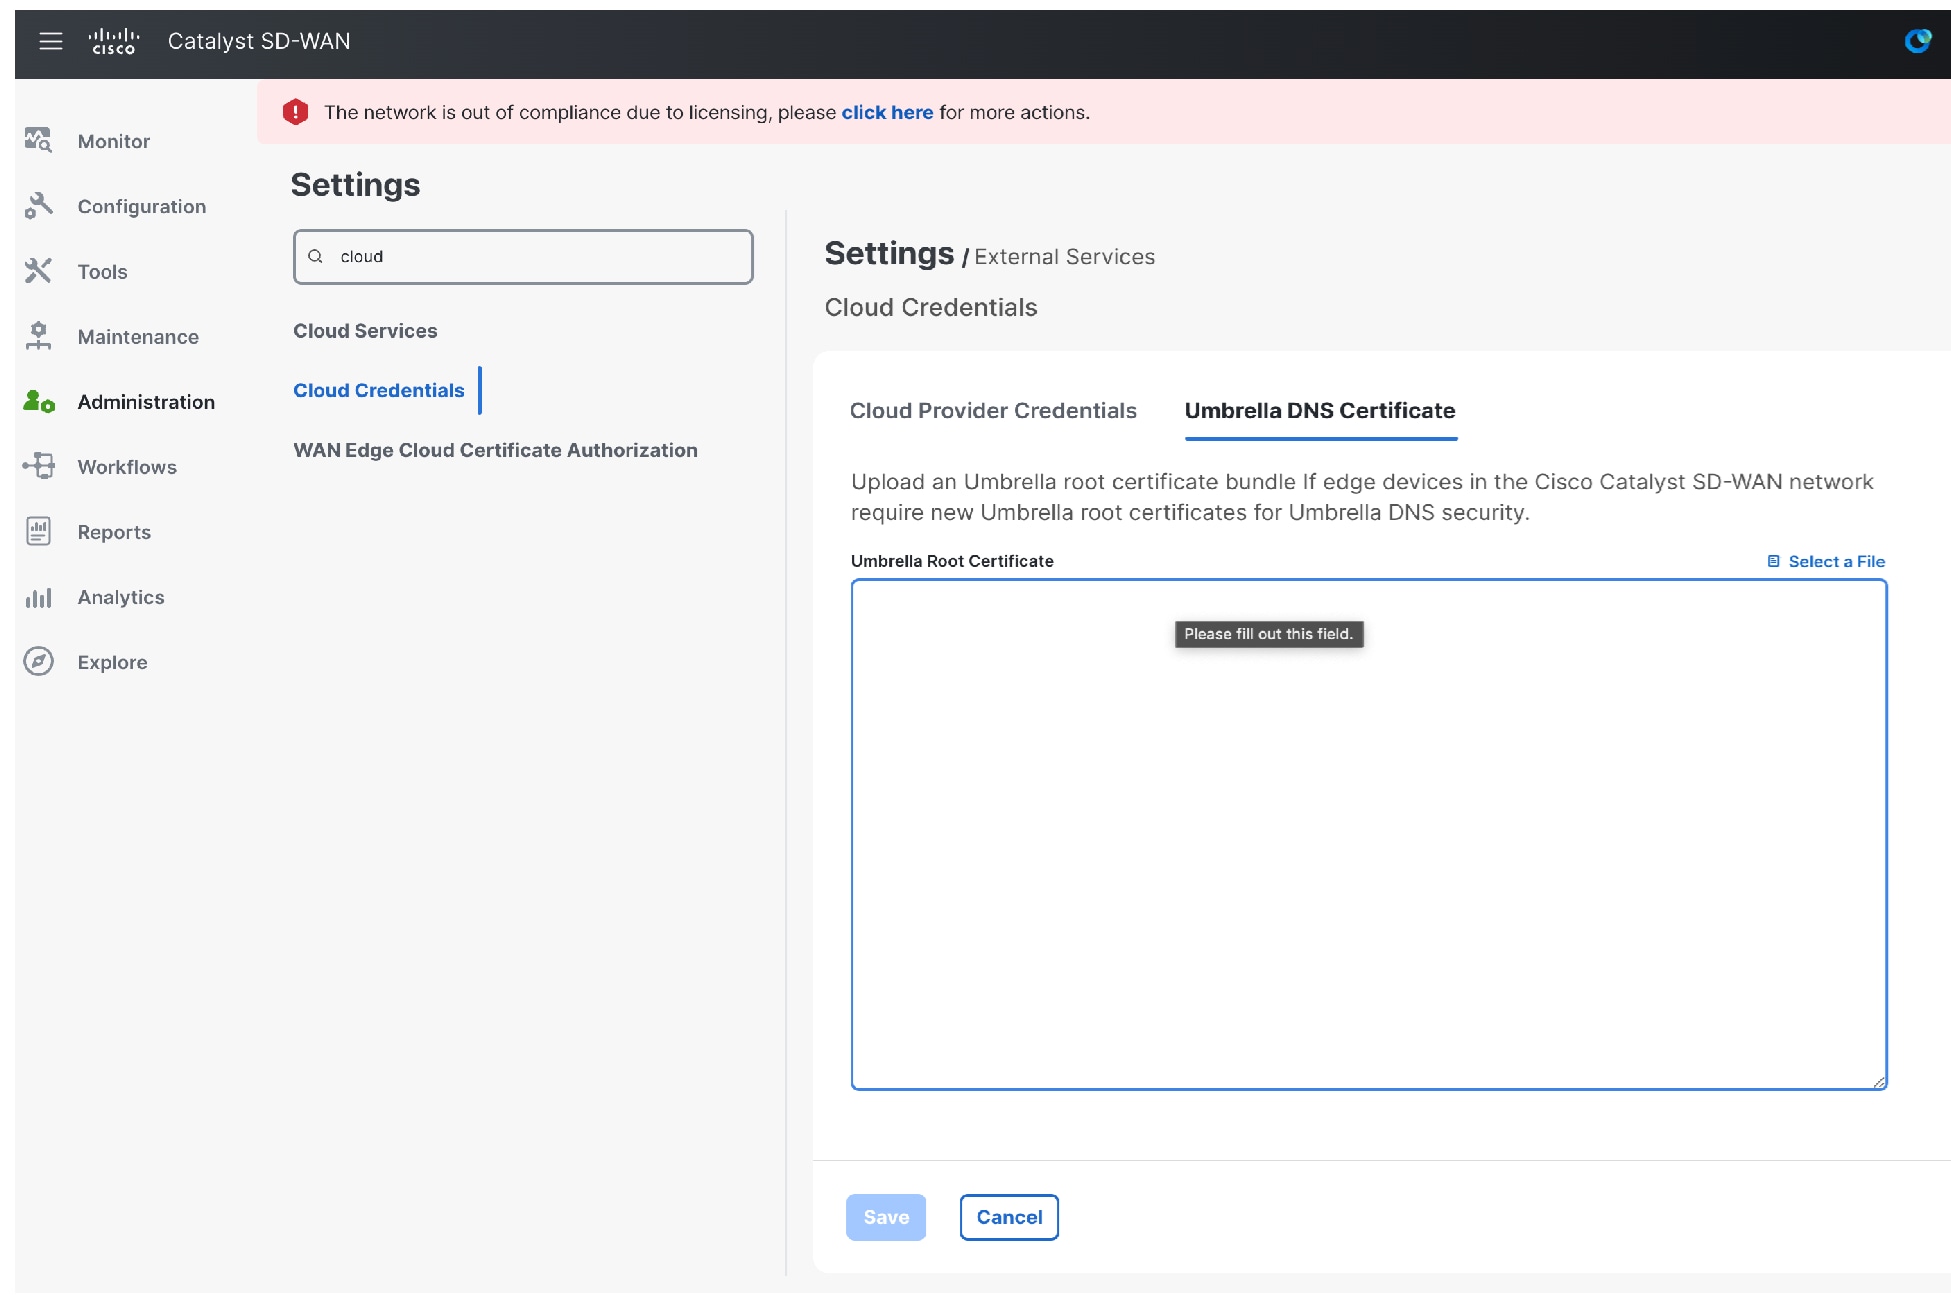Click the 'Please fill out this field' tooltip
The image size is (1951, 1295).
(1268, 634)
